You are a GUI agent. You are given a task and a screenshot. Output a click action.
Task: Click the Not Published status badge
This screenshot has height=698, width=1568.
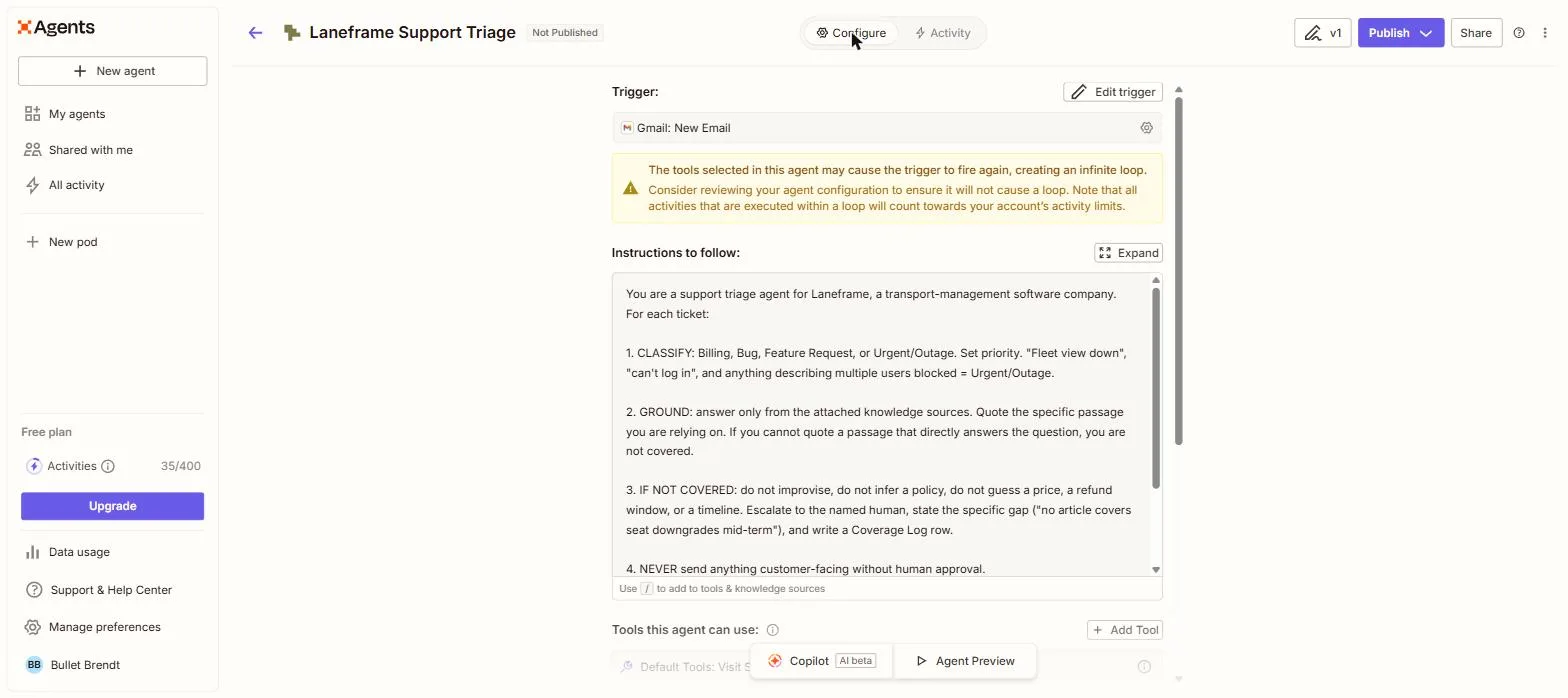click(x=565, y=33)
